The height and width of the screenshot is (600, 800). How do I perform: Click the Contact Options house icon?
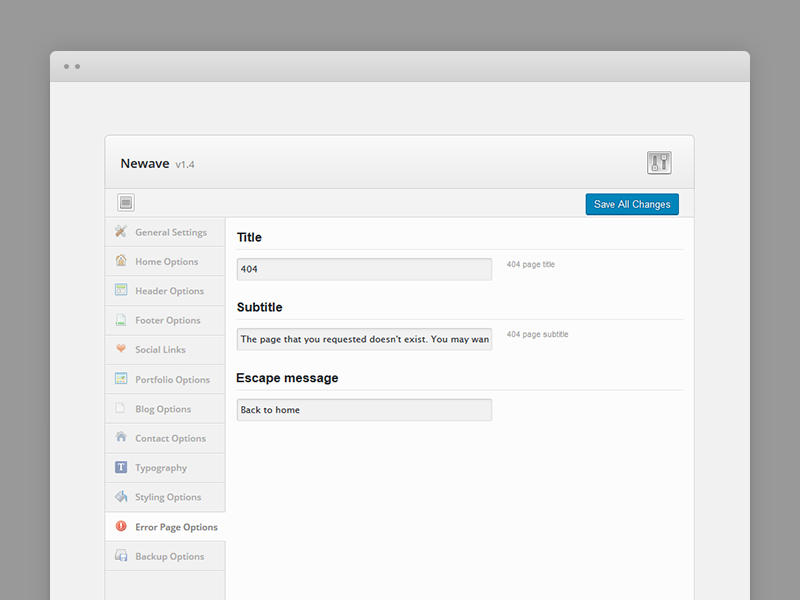tap(121, 437)
